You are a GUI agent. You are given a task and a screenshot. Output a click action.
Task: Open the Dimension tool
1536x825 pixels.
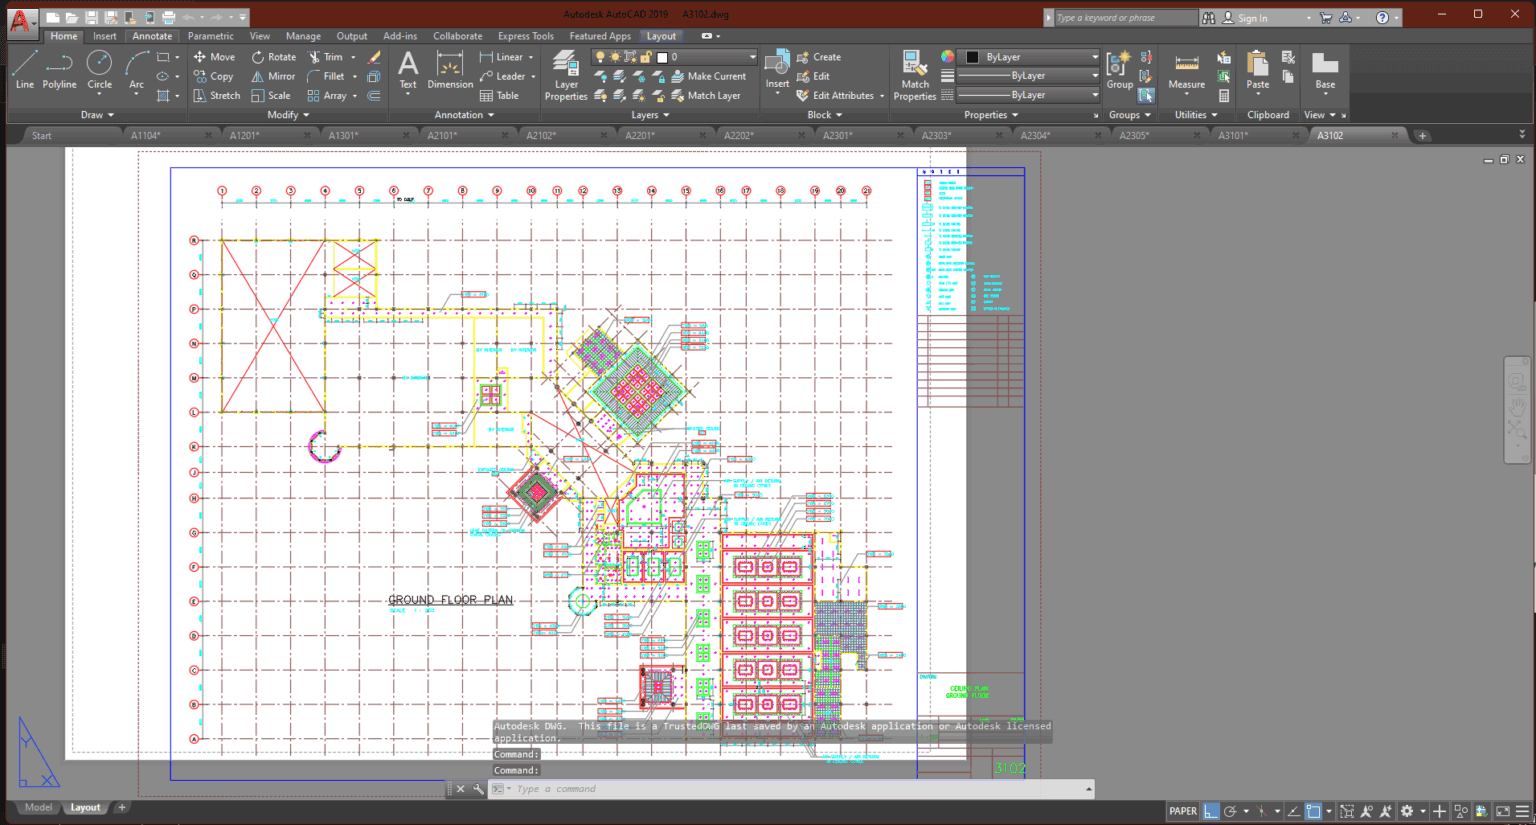click(449, 70)
